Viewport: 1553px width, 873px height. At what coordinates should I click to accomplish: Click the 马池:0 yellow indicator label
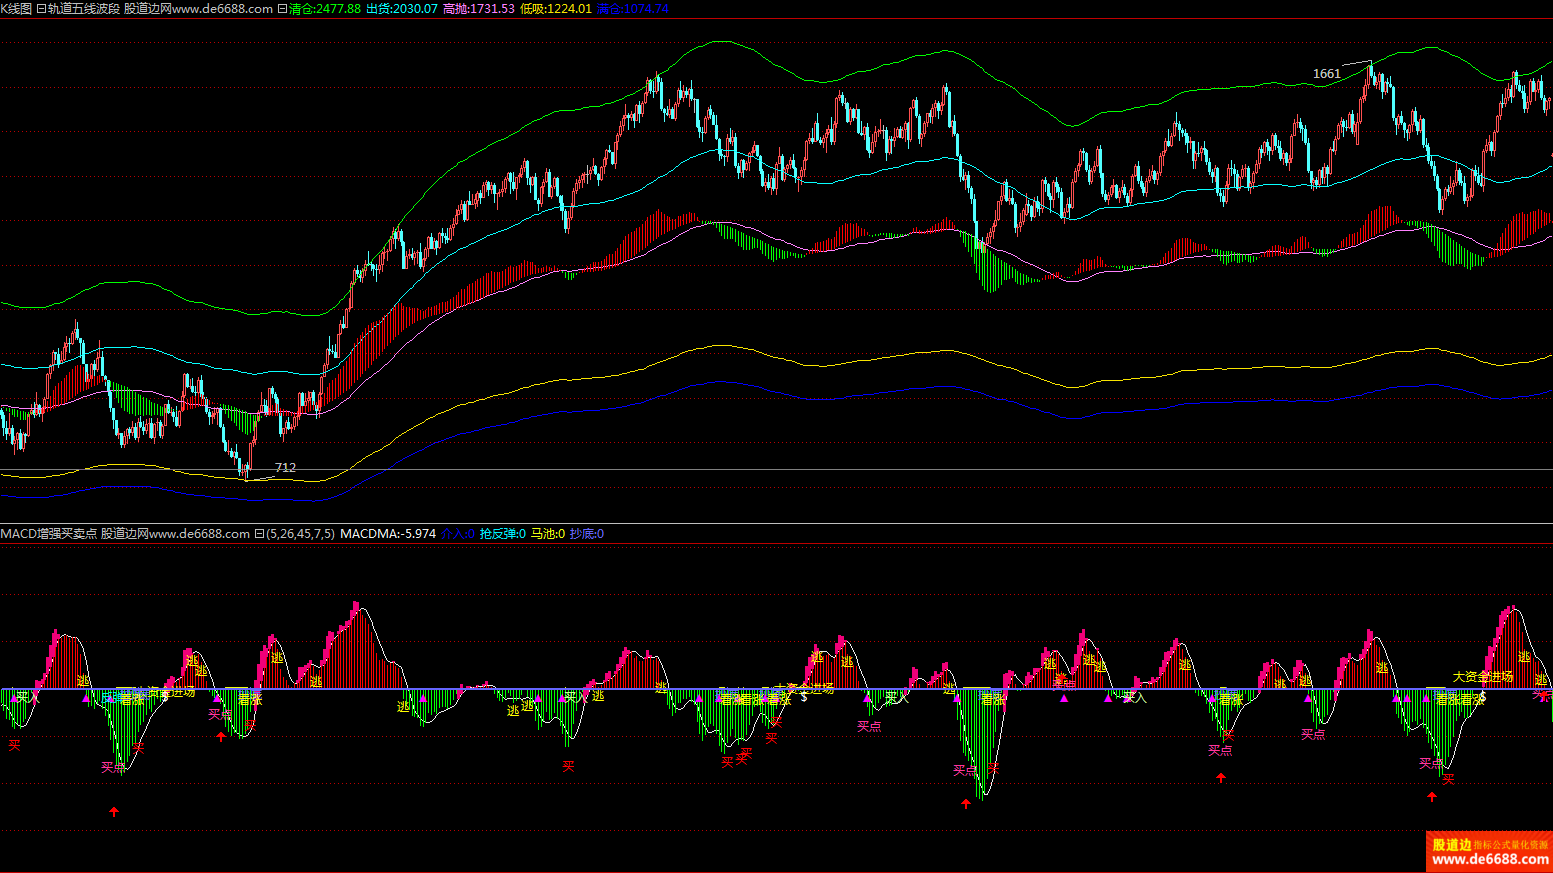click(x=547, y=534)
